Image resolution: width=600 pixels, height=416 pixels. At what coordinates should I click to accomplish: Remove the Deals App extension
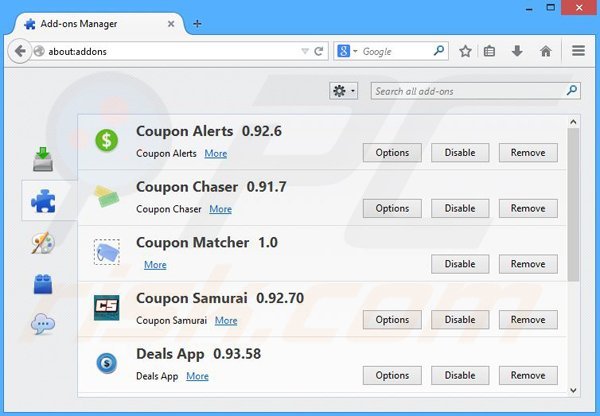coord(528,375)
